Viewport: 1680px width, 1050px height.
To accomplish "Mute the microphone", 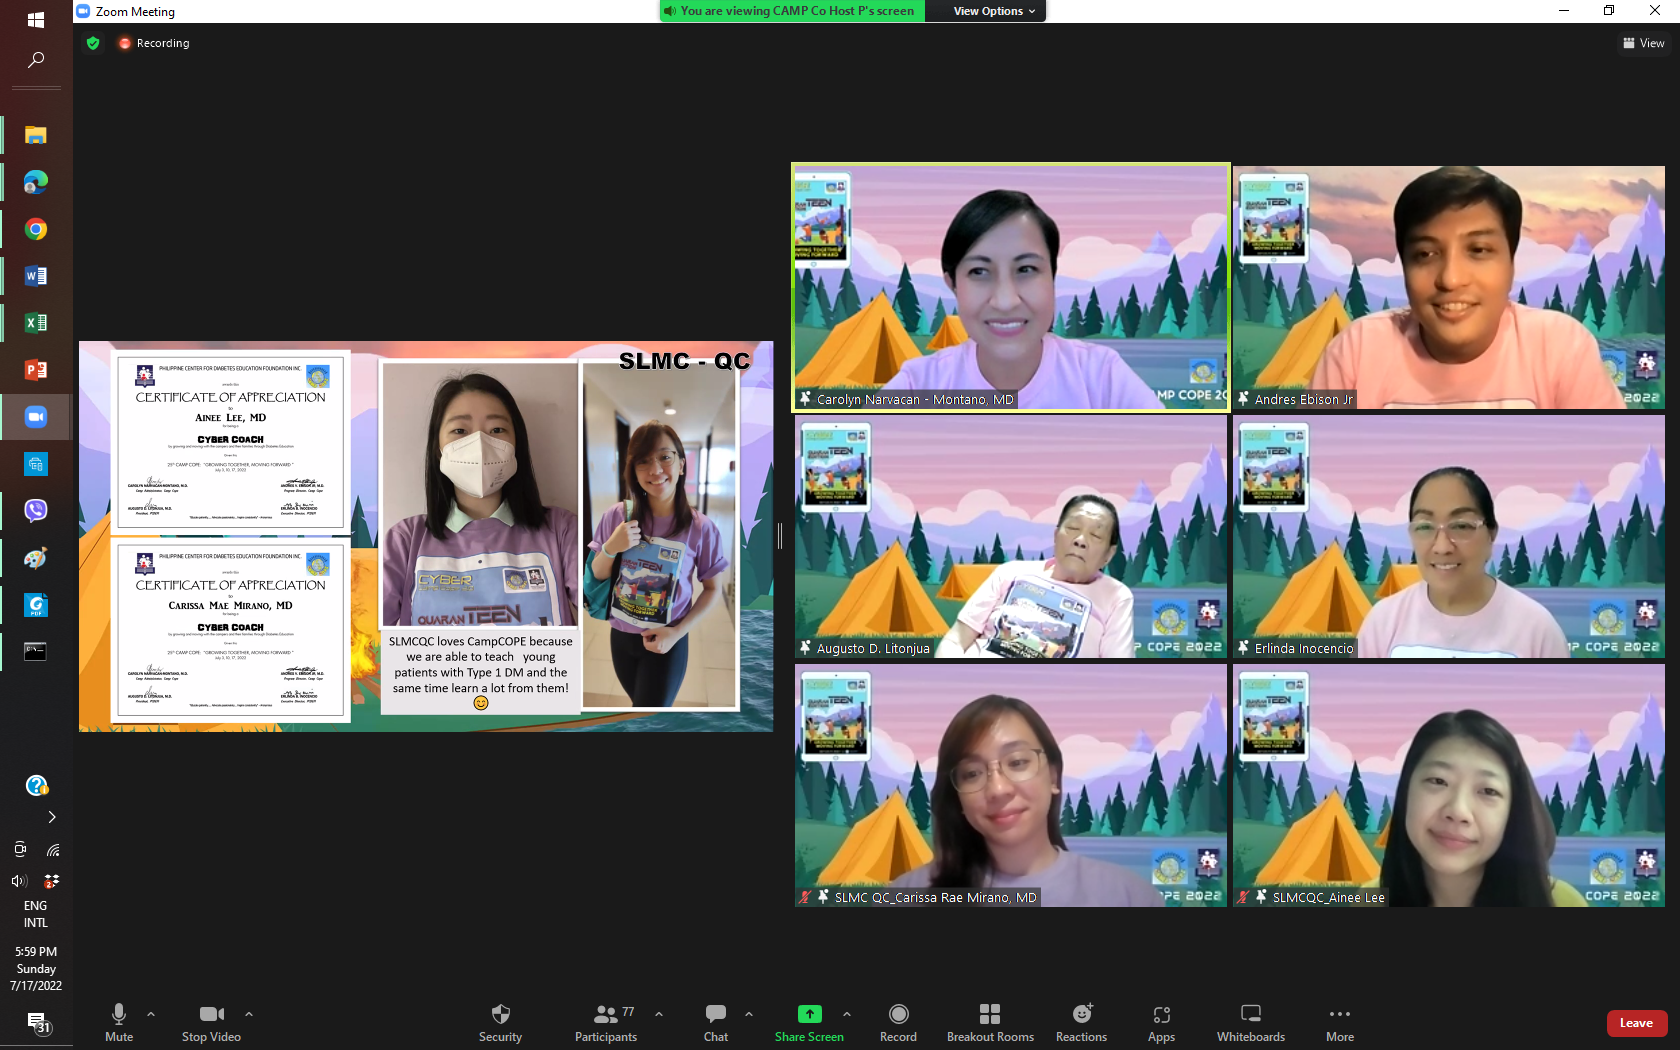I will (119, 1021).
